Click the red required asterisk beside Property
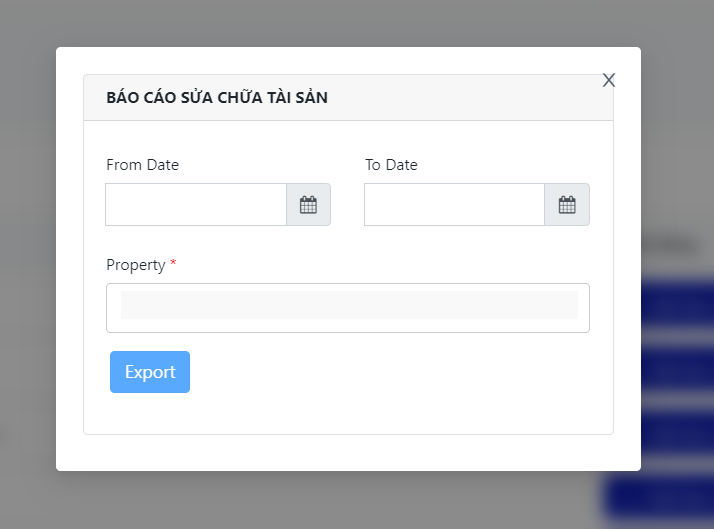 pyautogui.click(x=173, y=265)
